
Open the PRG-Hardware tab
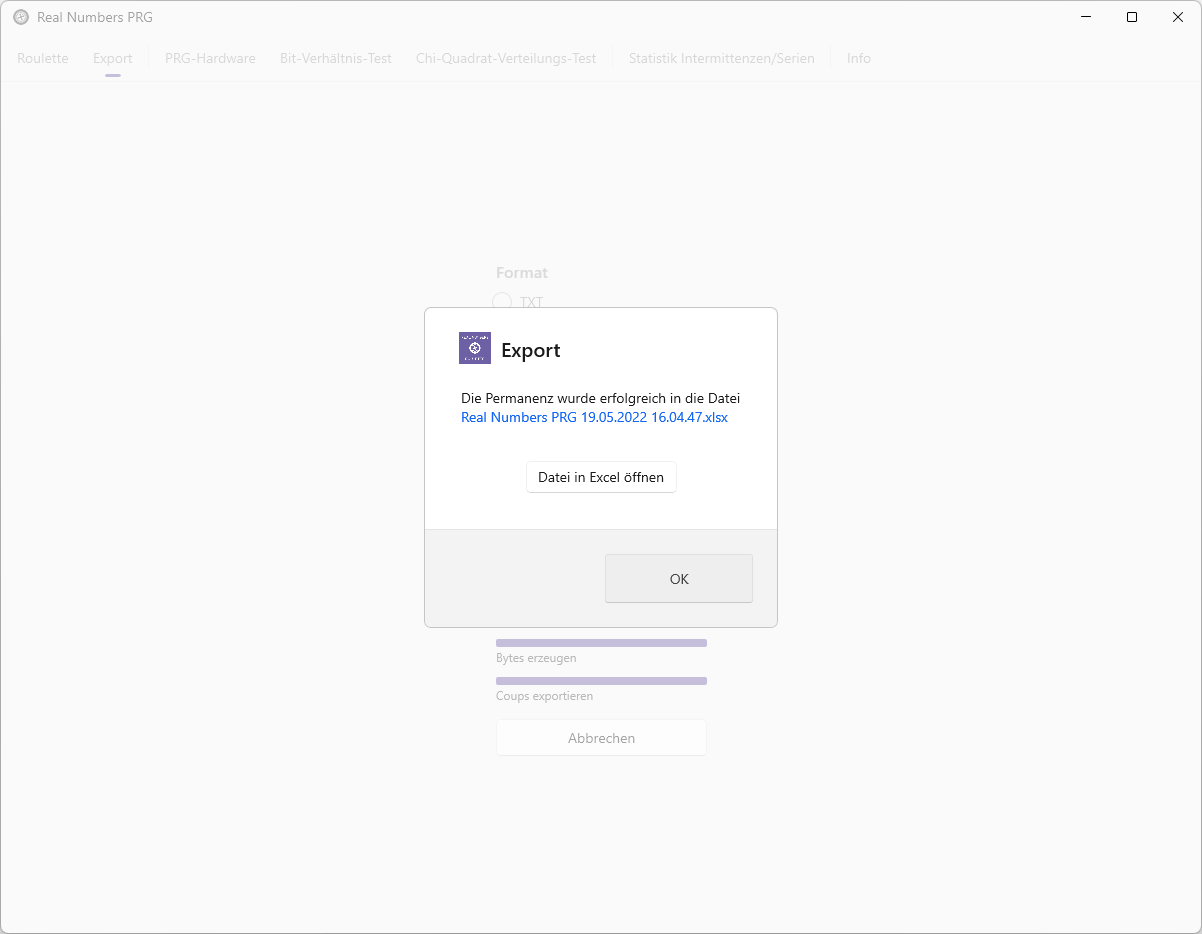(x=210, y=58)
